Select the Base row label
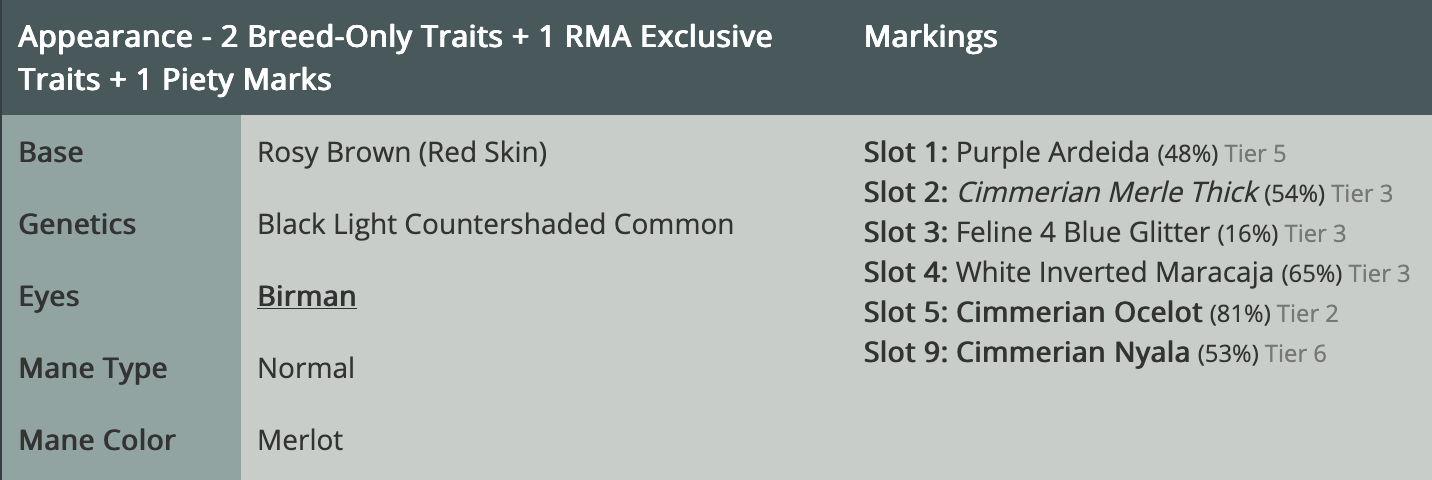The height and width of the screenshot is (480, 1432). (x=51, y=152)
